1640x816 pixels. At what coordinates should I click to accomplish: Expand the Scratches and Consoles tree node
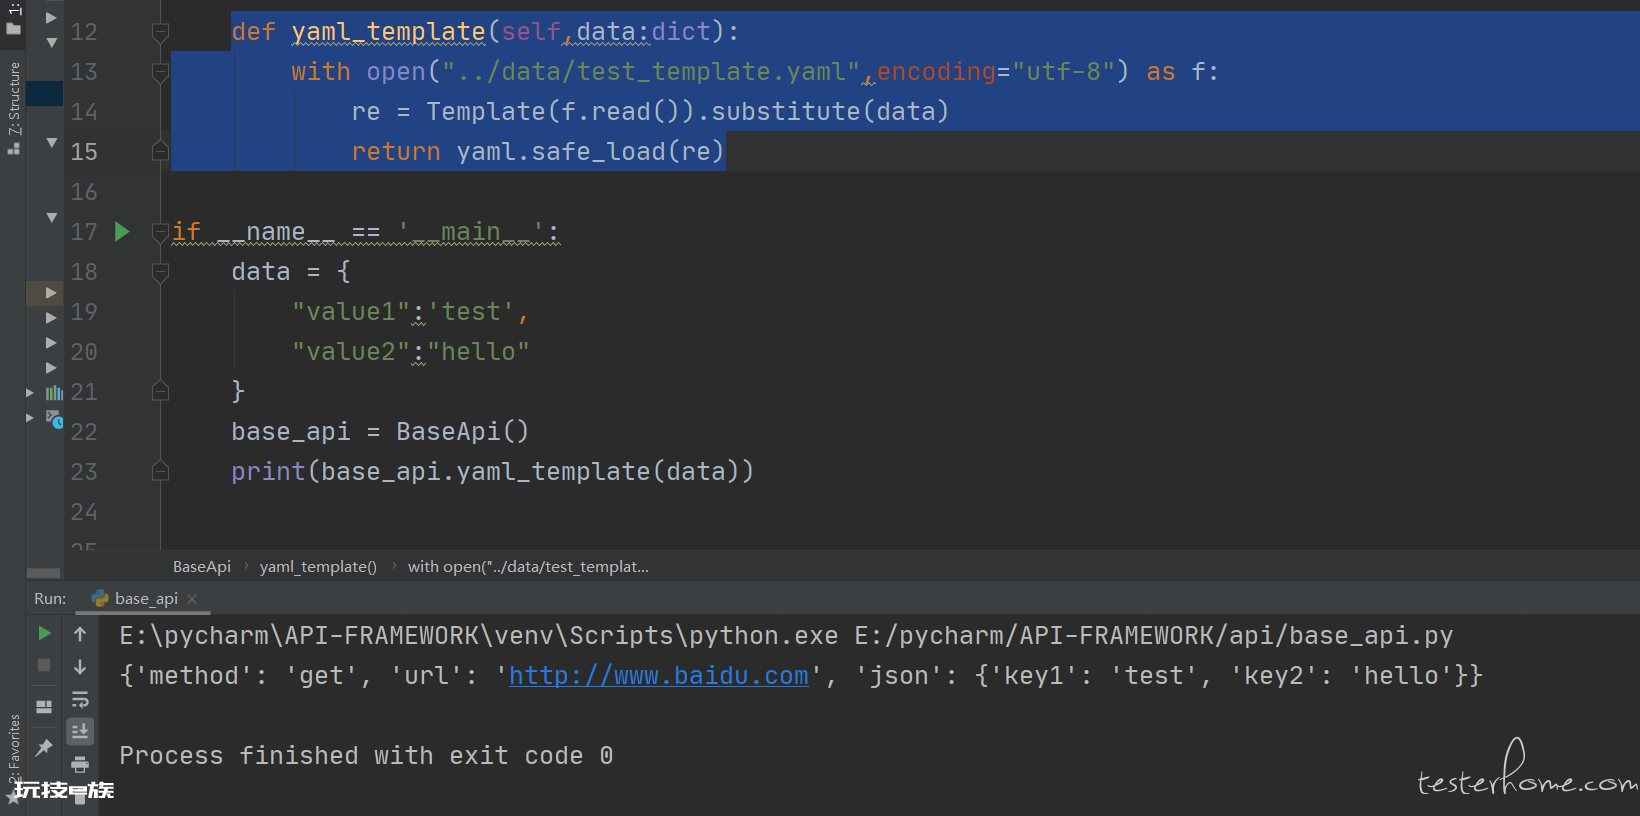30,418
